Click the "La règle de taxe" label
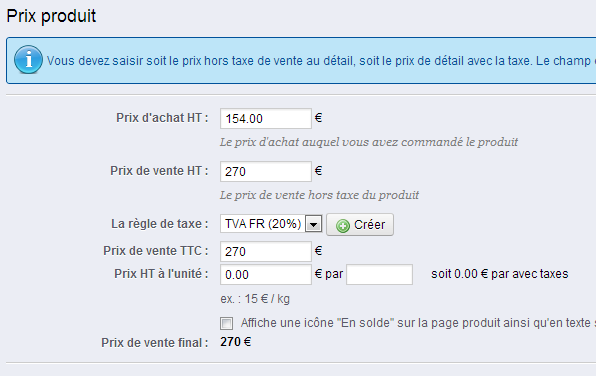The image size is (596, 376). pos(159,224)
